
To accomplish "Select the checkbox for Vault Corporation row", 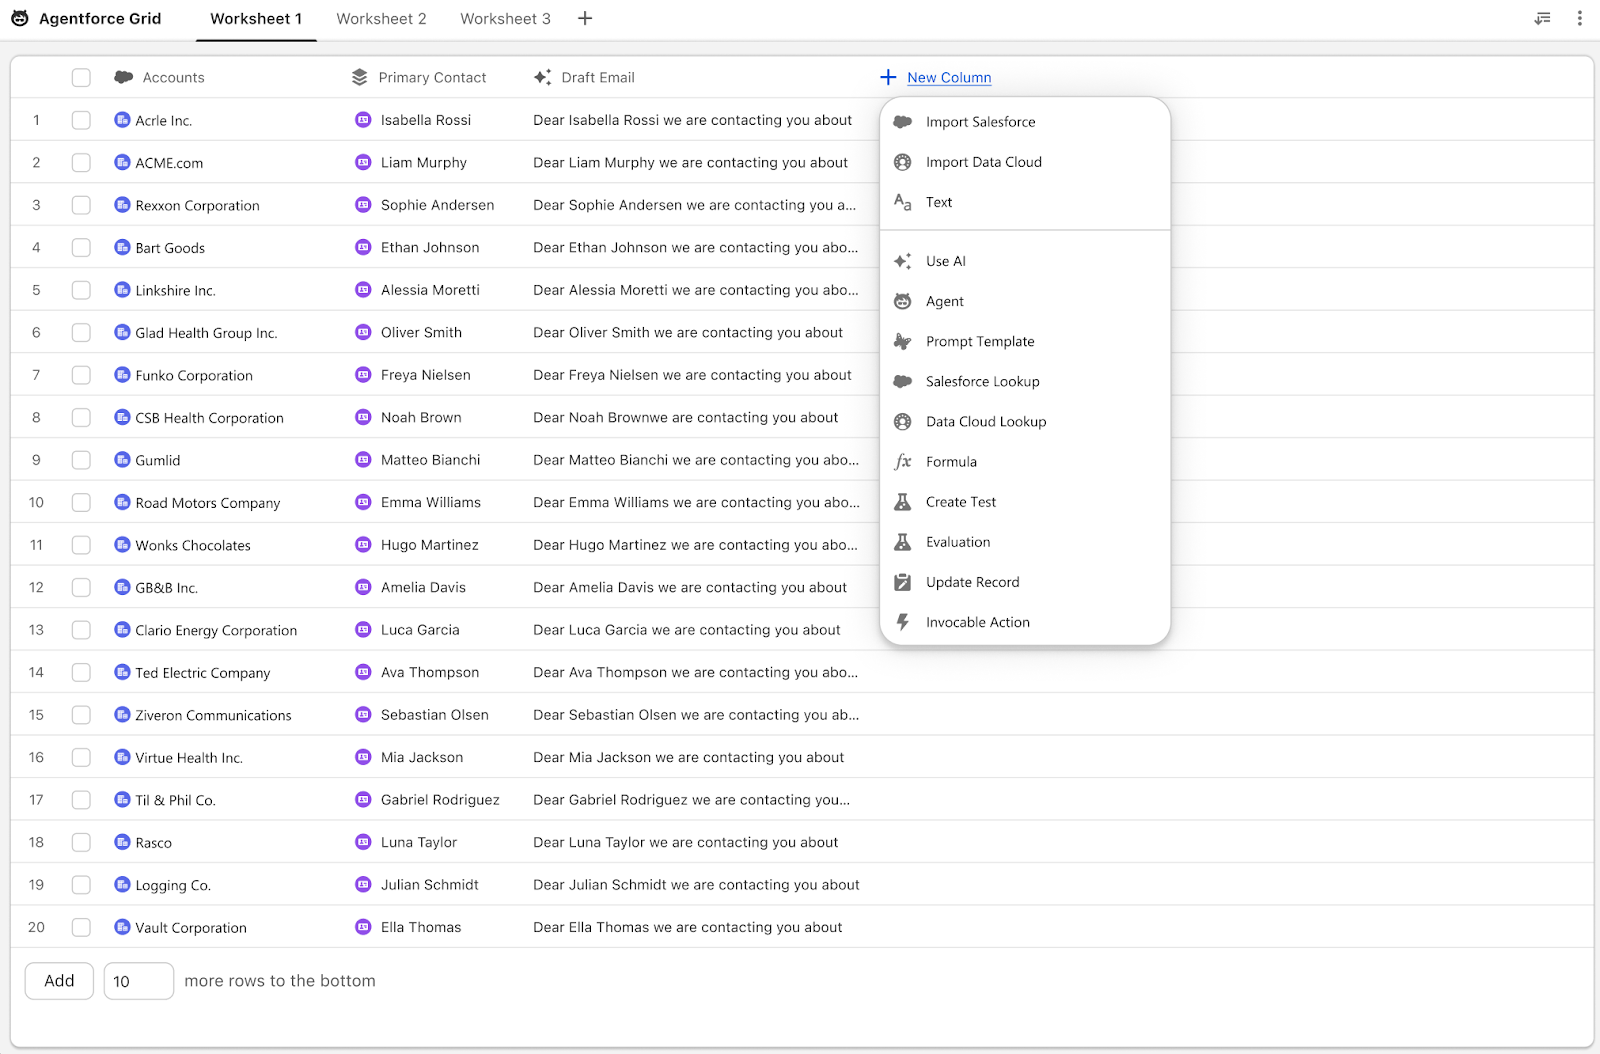I will tap(81, 928).
